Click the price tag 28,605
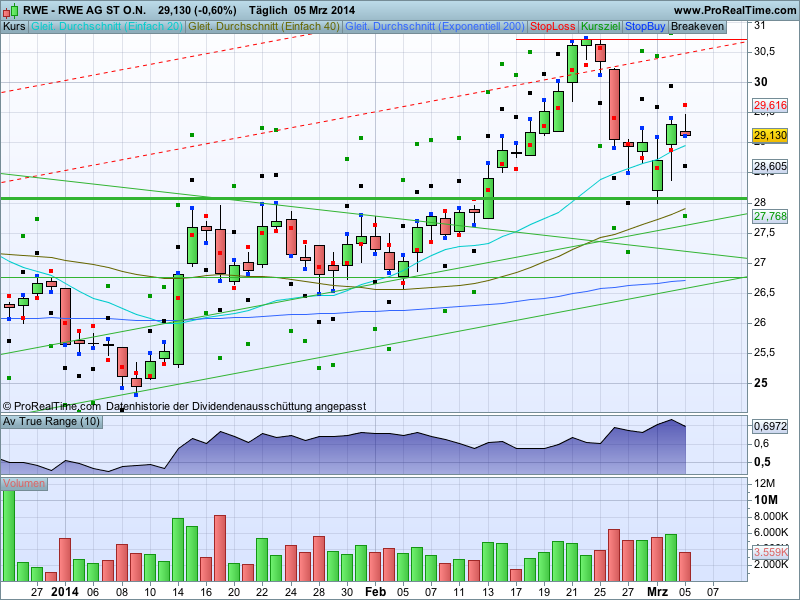 point(770,166)
